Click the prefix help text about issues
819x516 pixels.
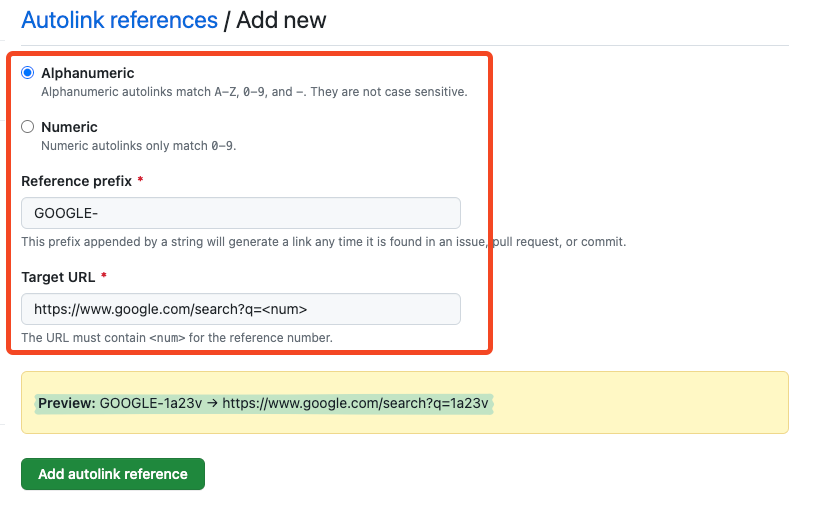(323, 242)
